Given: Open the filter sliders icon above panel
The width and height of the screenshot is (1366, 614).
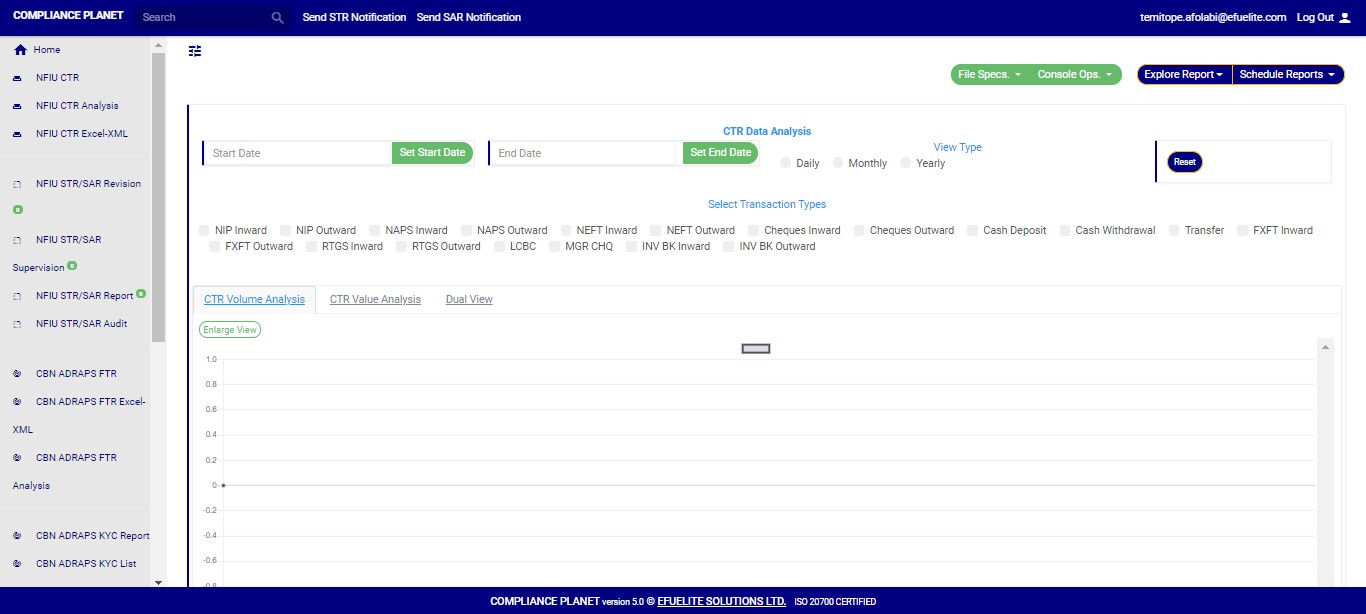Looking at the screenshot, I should (195, 52).
